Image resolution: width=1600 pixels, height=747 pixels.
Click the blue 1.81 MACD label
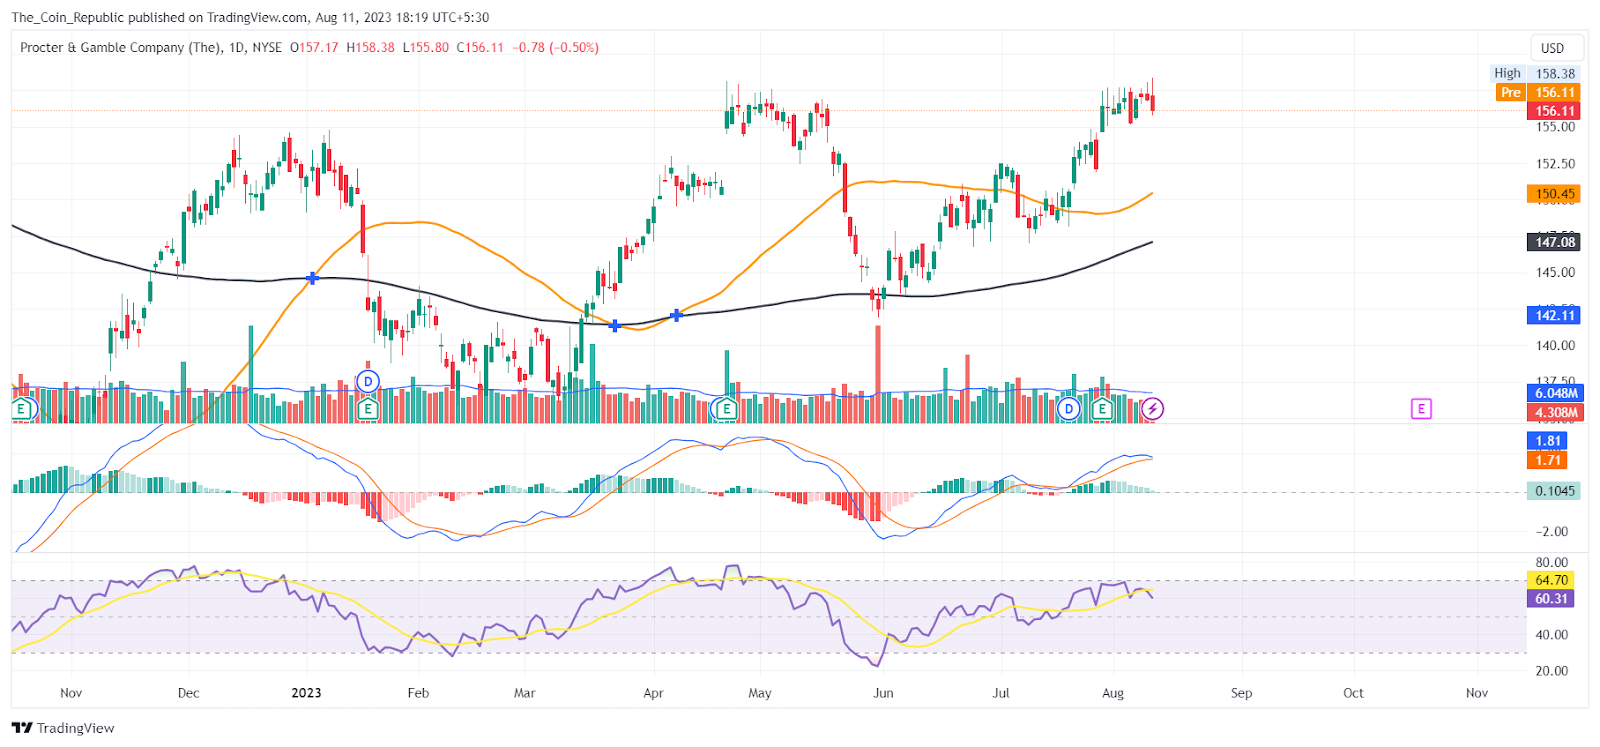[1548, 441]
